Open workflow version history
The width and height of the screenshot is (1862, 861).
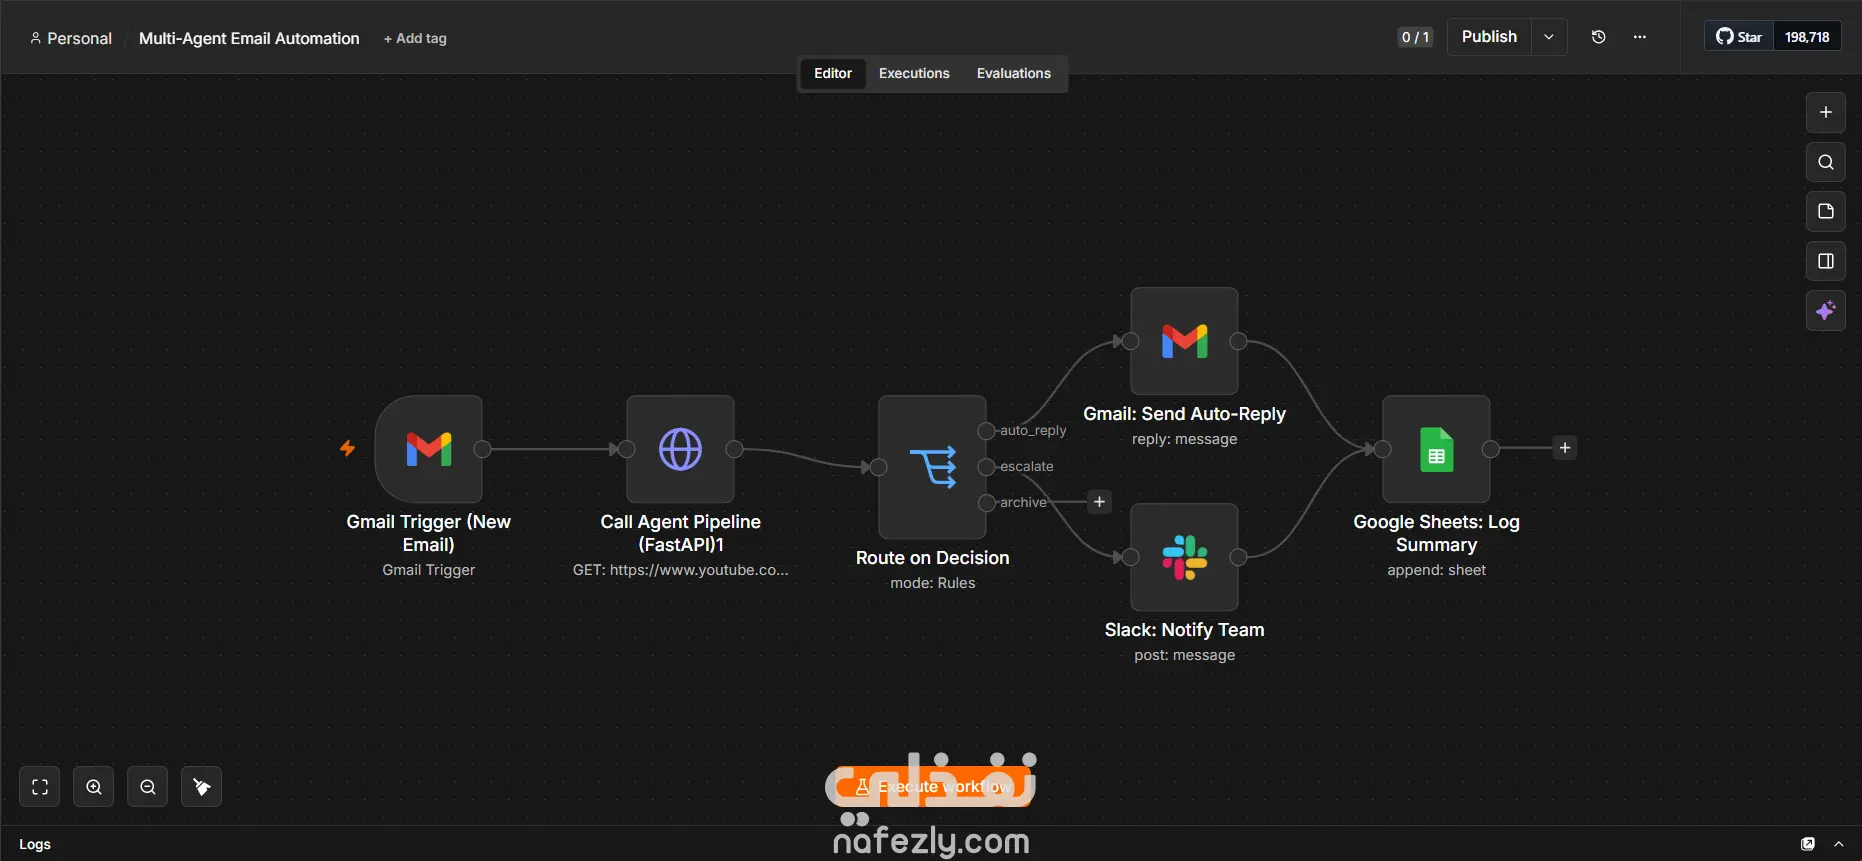tap(1599, 37)
